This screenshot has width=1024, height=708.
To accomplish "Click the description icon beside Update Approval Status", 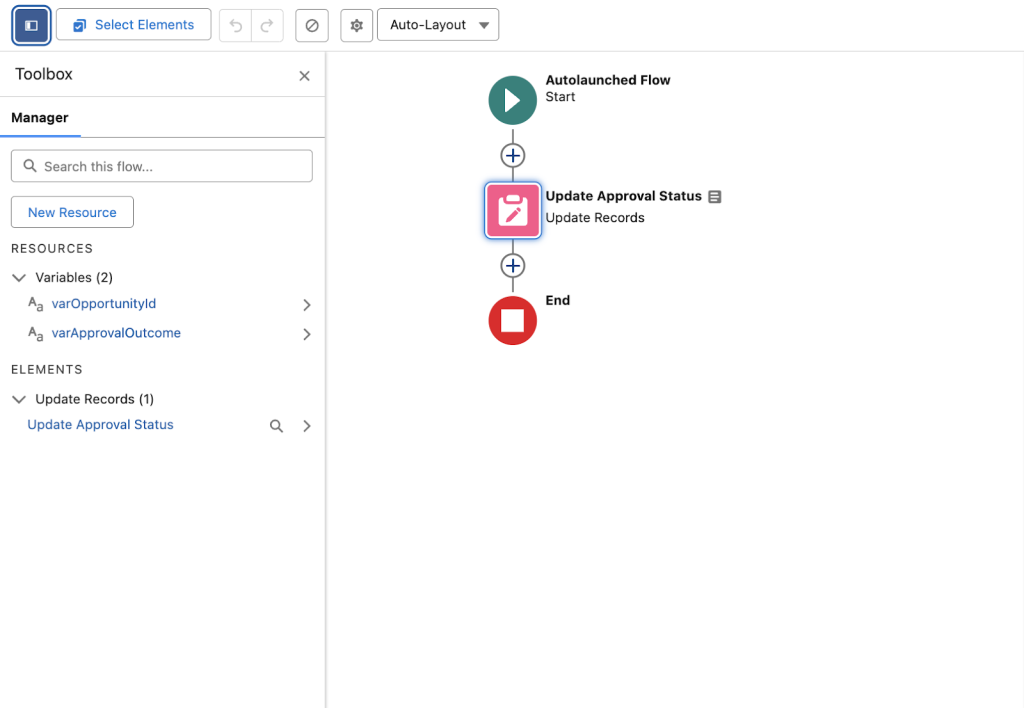I will [x=715, y=197].
